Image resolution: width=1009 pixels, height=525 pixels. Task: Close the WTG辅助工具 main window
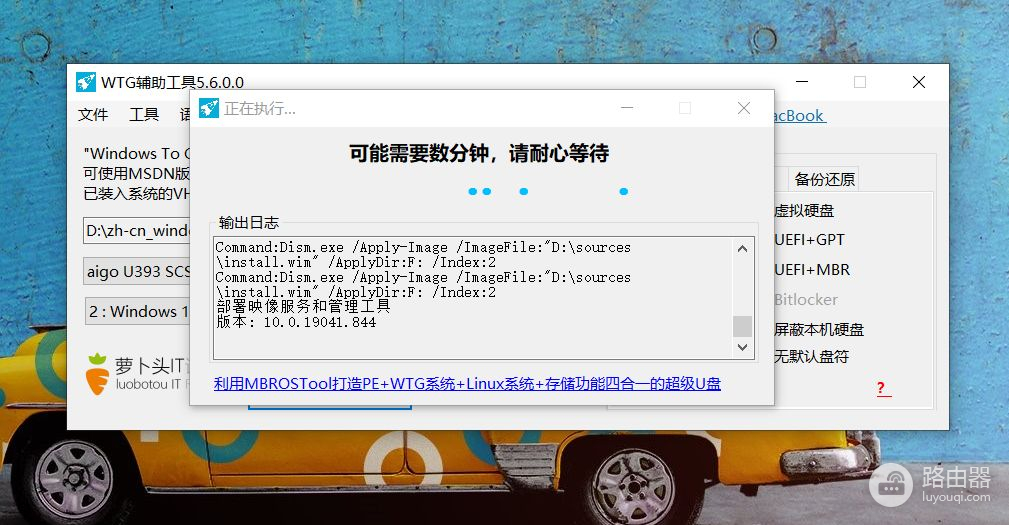[x=919, y=82]
